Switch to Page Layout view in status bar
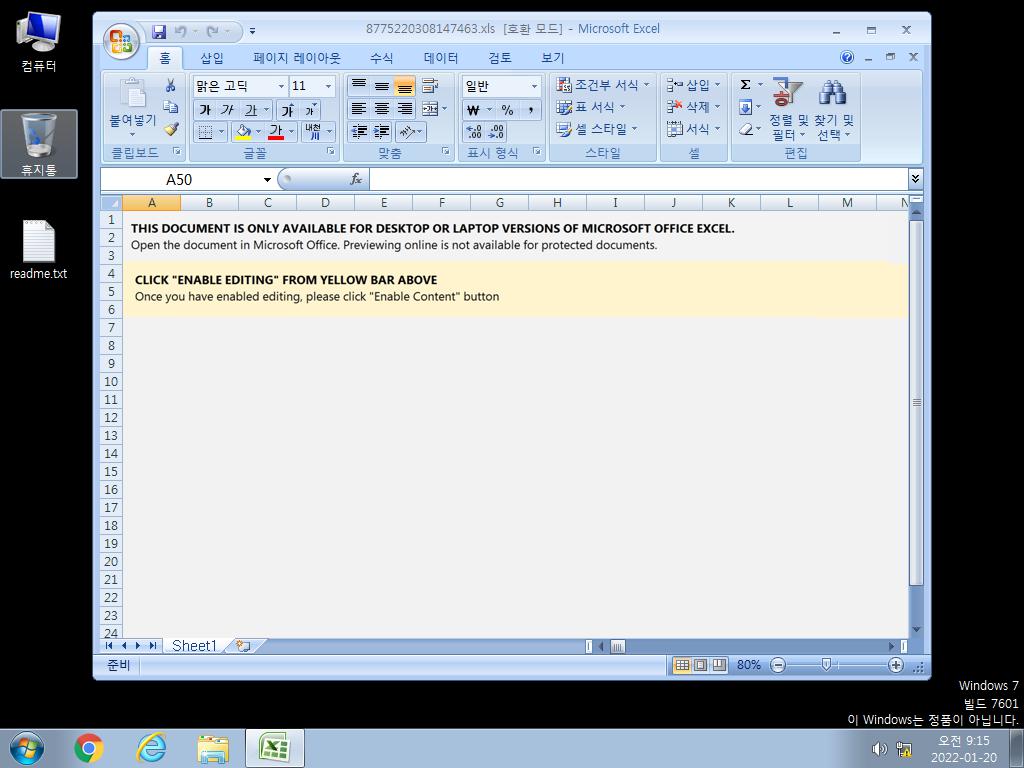Screen dimensions: 1024x768 pos(701,665)
